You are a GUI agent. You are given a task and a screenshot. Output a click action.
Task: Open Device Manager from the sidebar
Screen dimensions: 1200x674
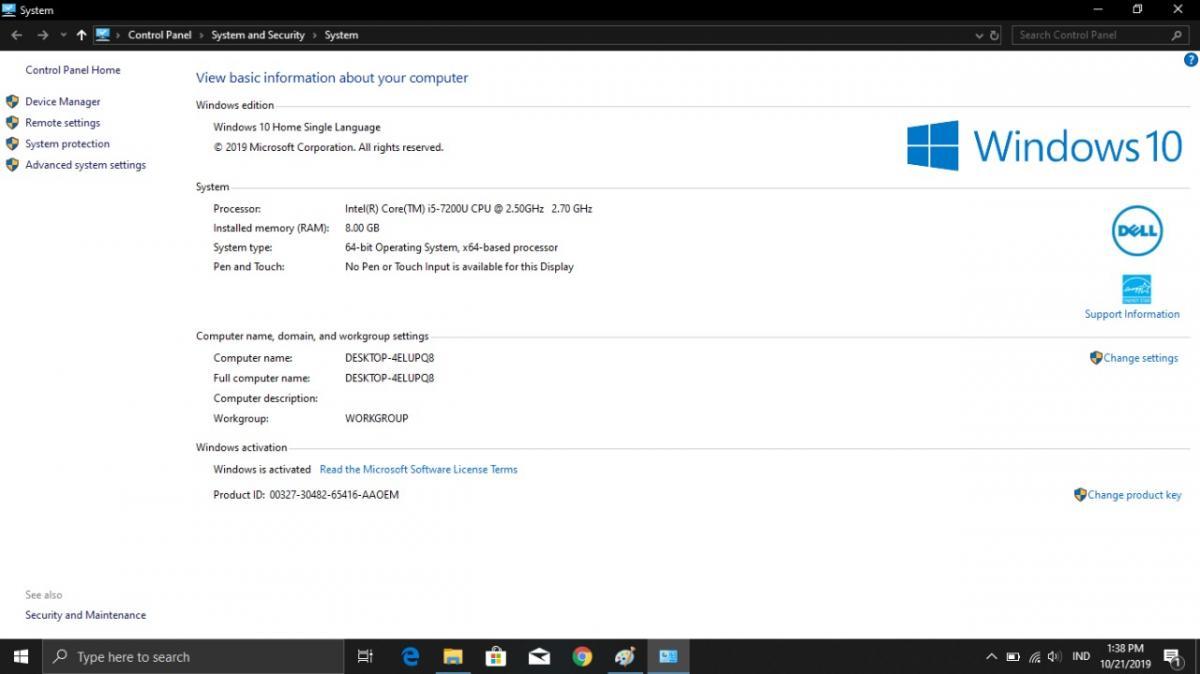(62, 101)
